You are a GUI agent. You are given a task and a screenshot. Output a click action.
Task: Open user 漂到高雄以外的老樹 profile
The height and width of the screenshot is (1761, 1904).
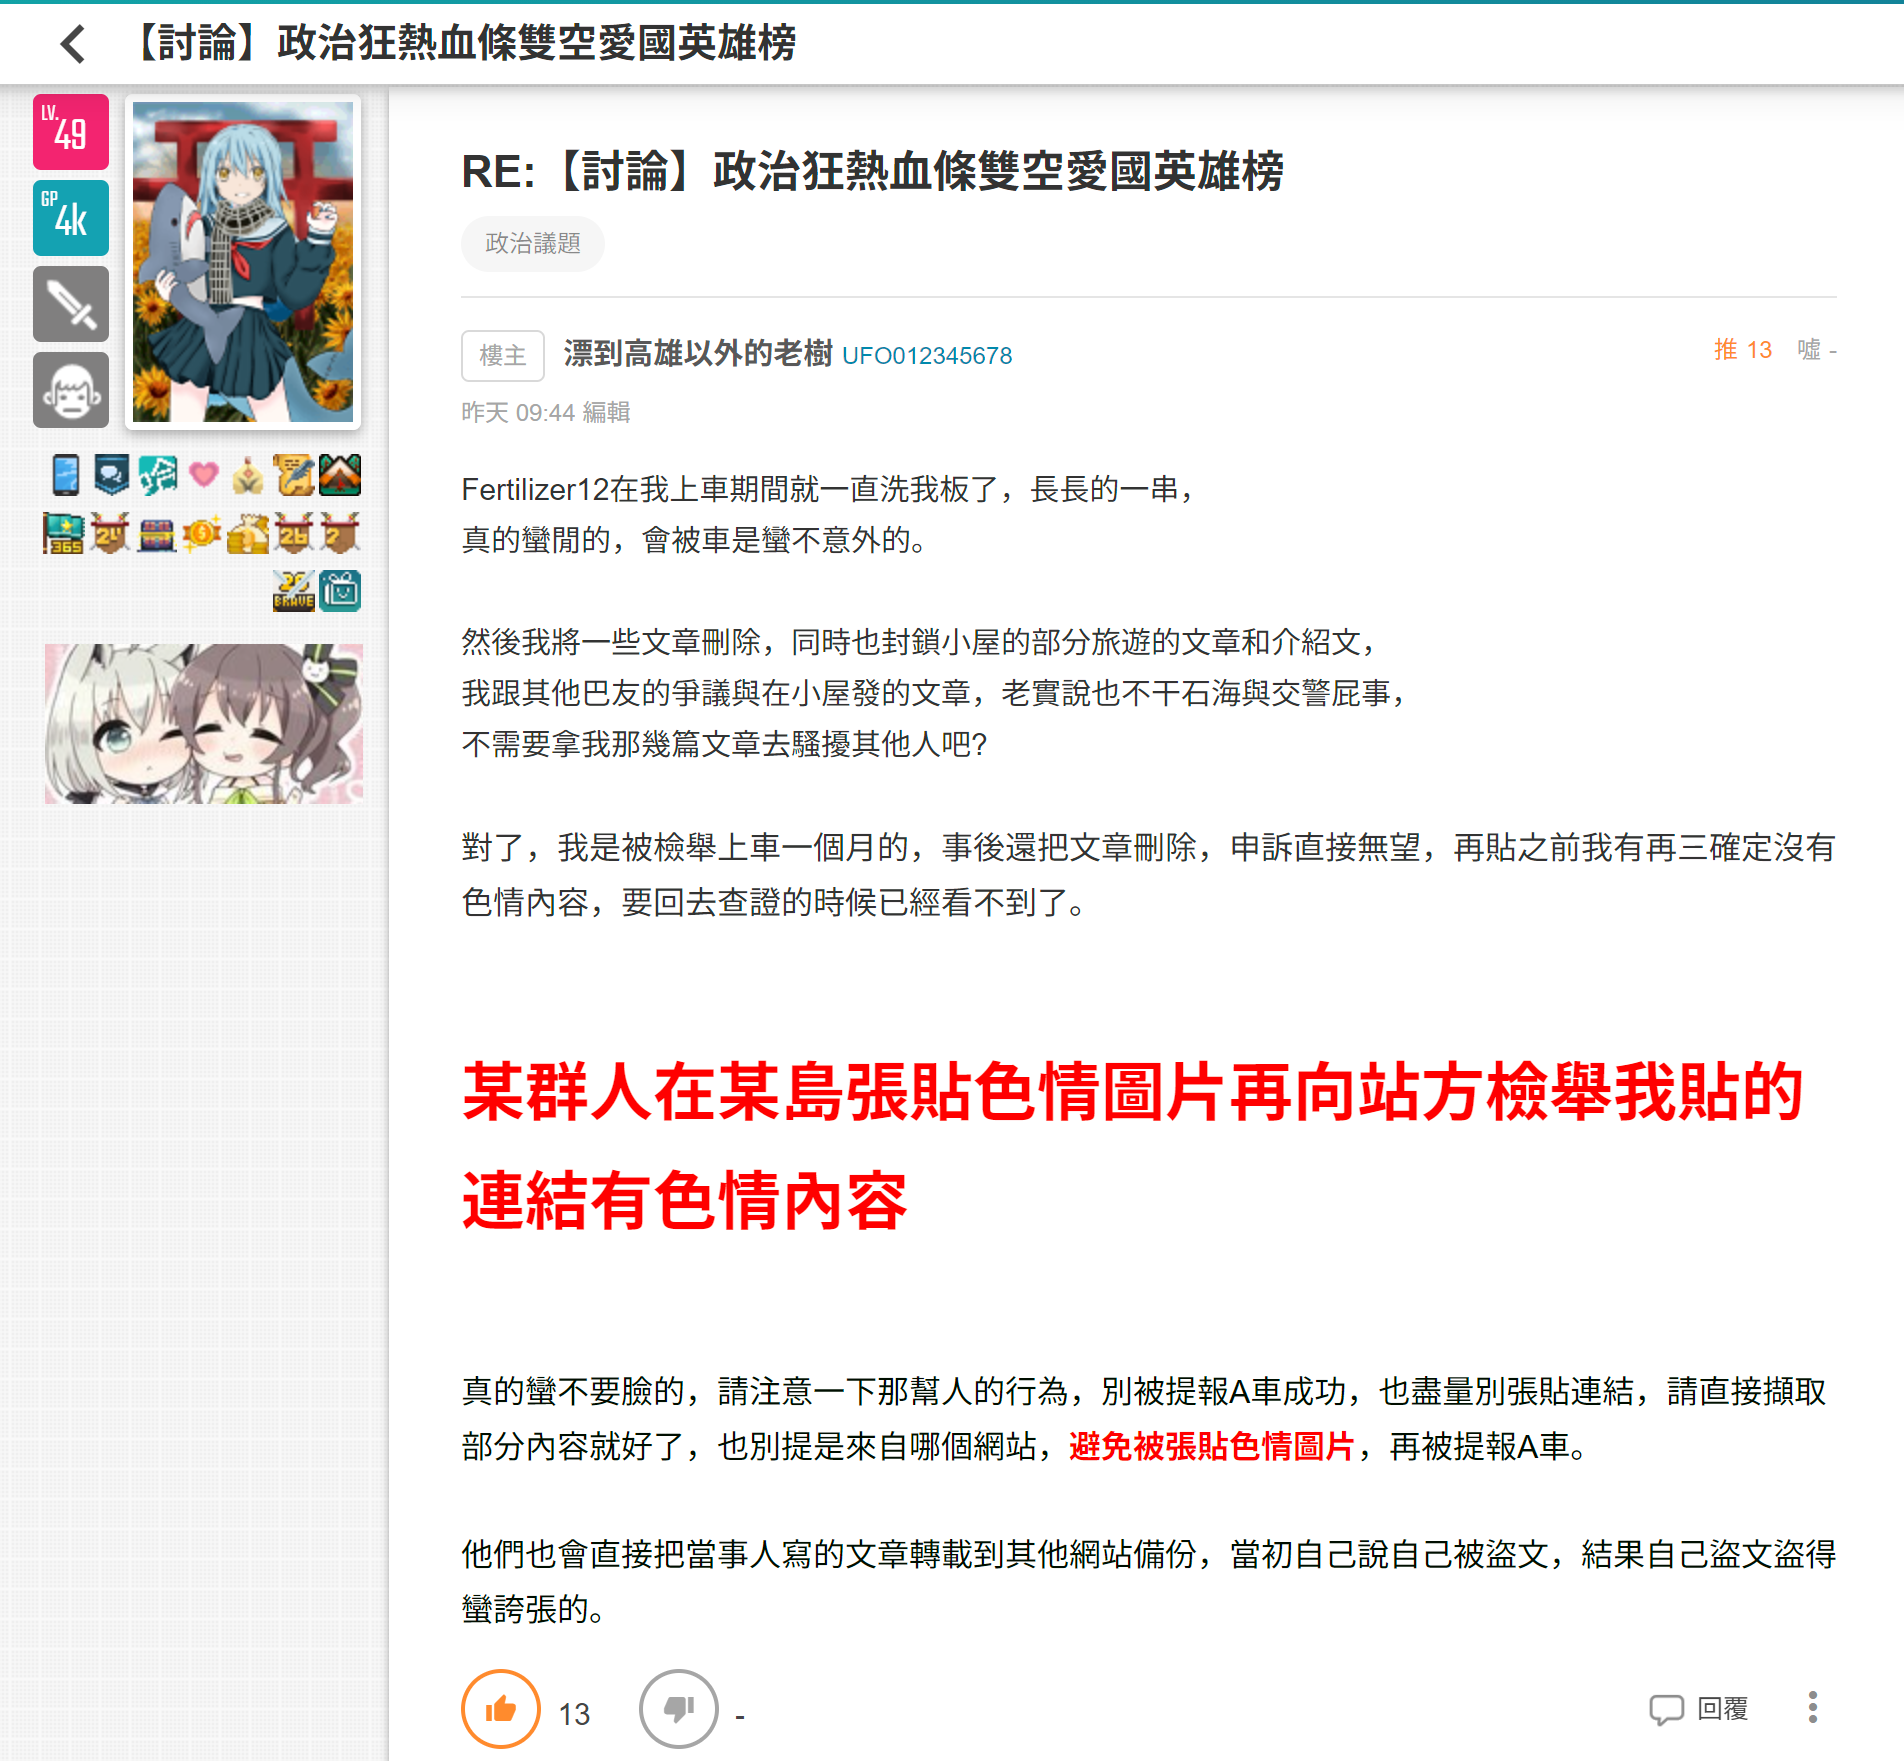pyautogui.click(x=698, y=354)
